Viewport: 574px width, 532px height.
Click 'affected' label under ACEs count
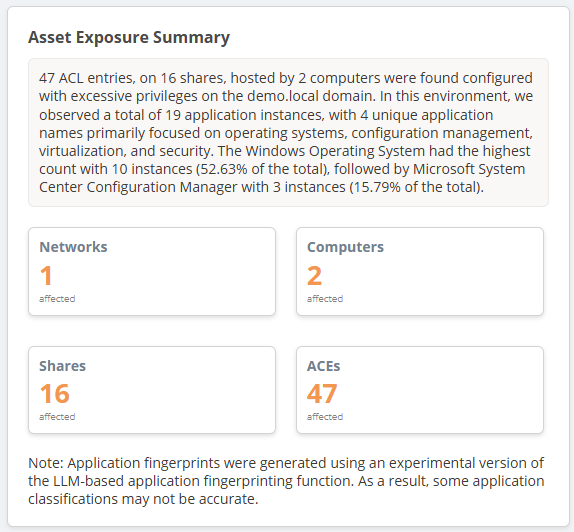[325, 417]
